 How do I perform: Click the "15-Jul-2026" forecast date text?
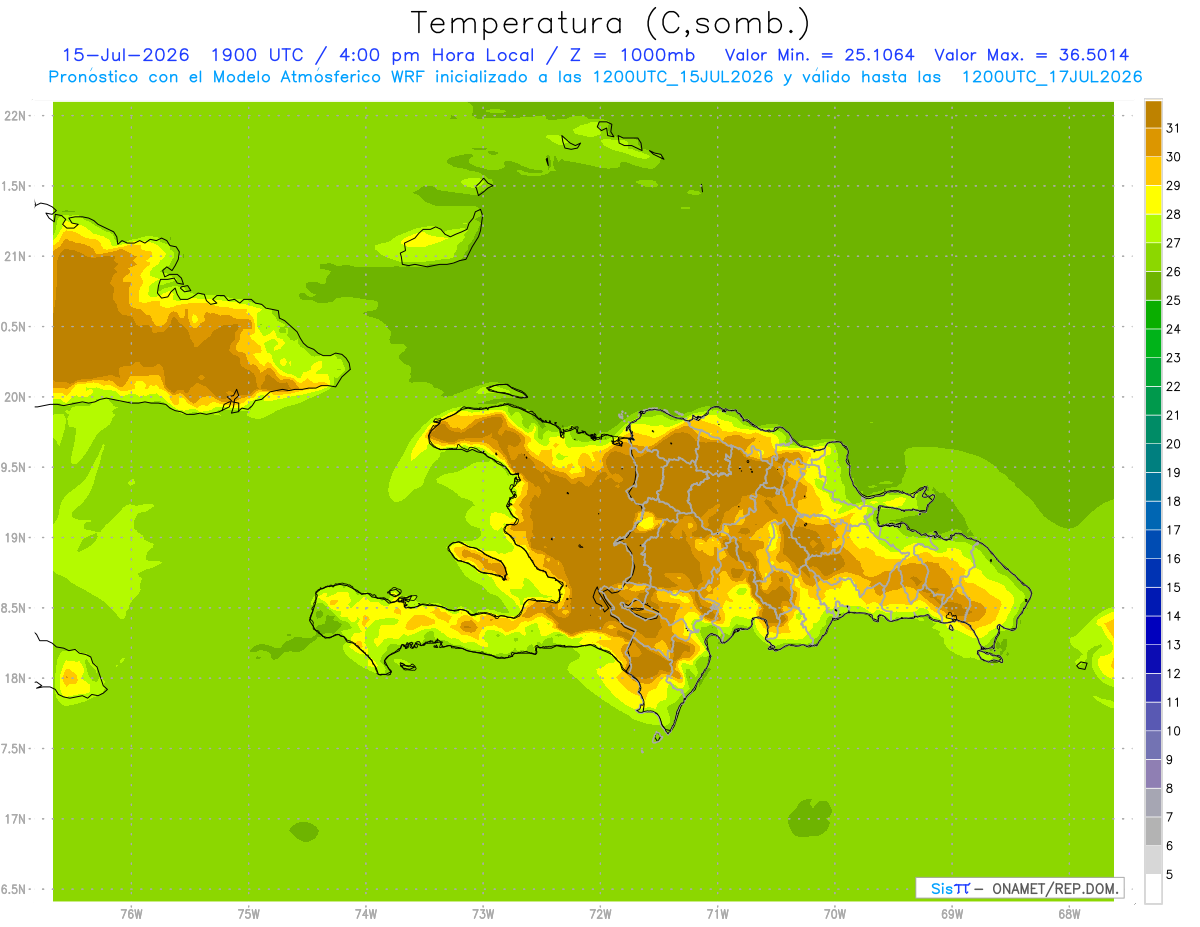(x=125, y=55)
